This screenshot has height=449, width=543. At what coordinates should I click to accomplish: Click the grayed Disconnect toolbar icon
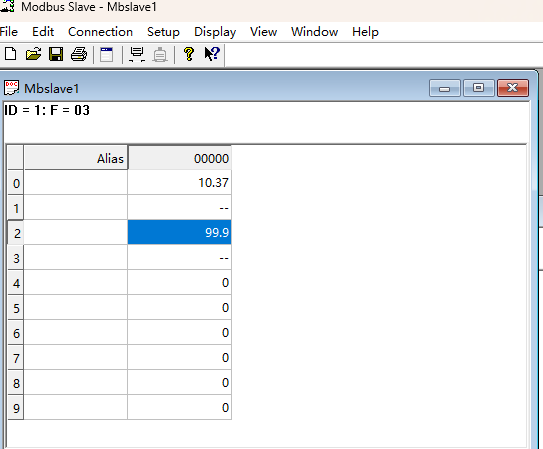point(160,55)
